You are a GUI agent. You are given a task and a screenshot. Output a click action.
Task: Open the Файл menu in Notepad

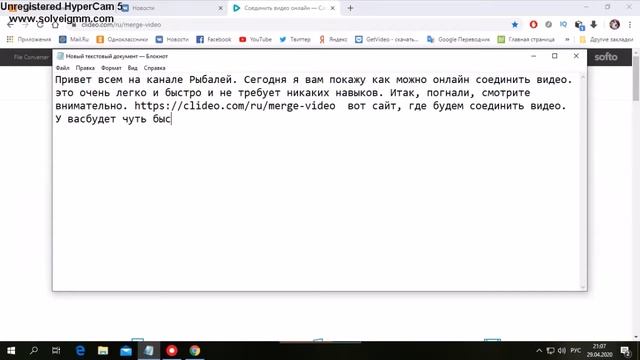point(62,68)
